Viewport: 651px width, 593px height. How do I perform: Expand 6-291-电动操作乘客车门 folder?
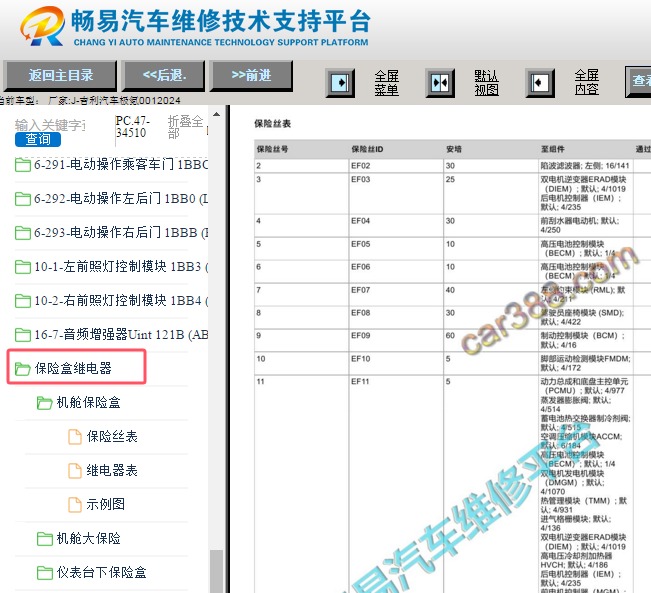pyautogui.click(x=120, y=165)
